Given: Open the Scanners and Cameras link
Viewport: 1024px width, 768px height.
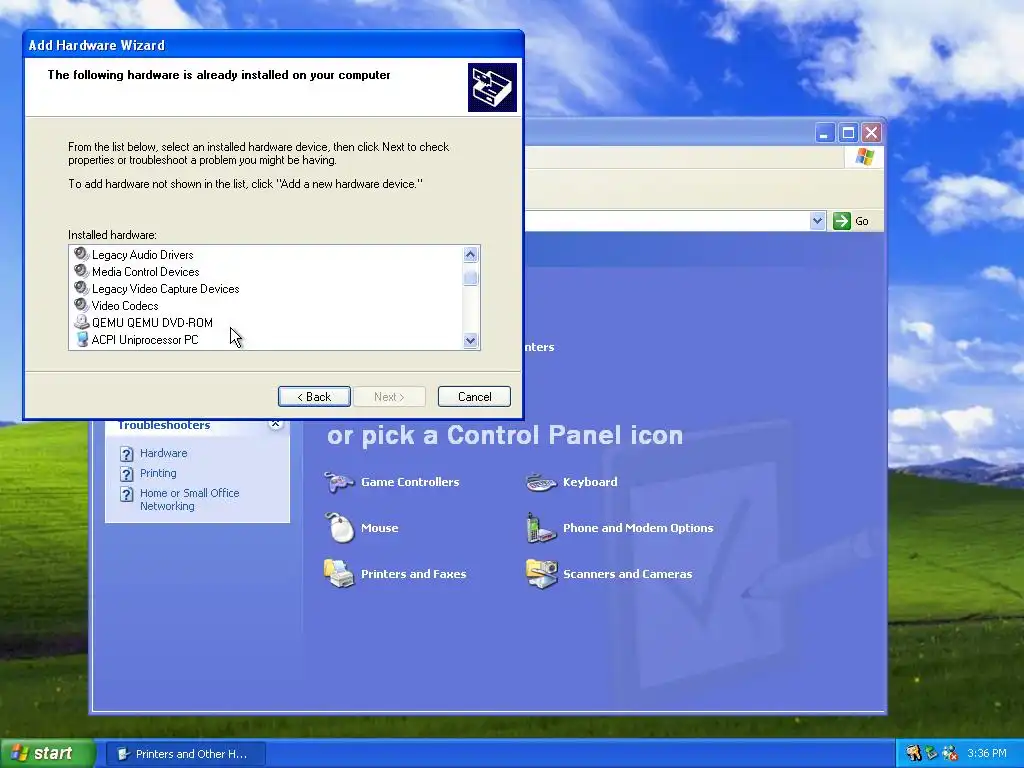Looking at the screenshot, I should (628, 574).
